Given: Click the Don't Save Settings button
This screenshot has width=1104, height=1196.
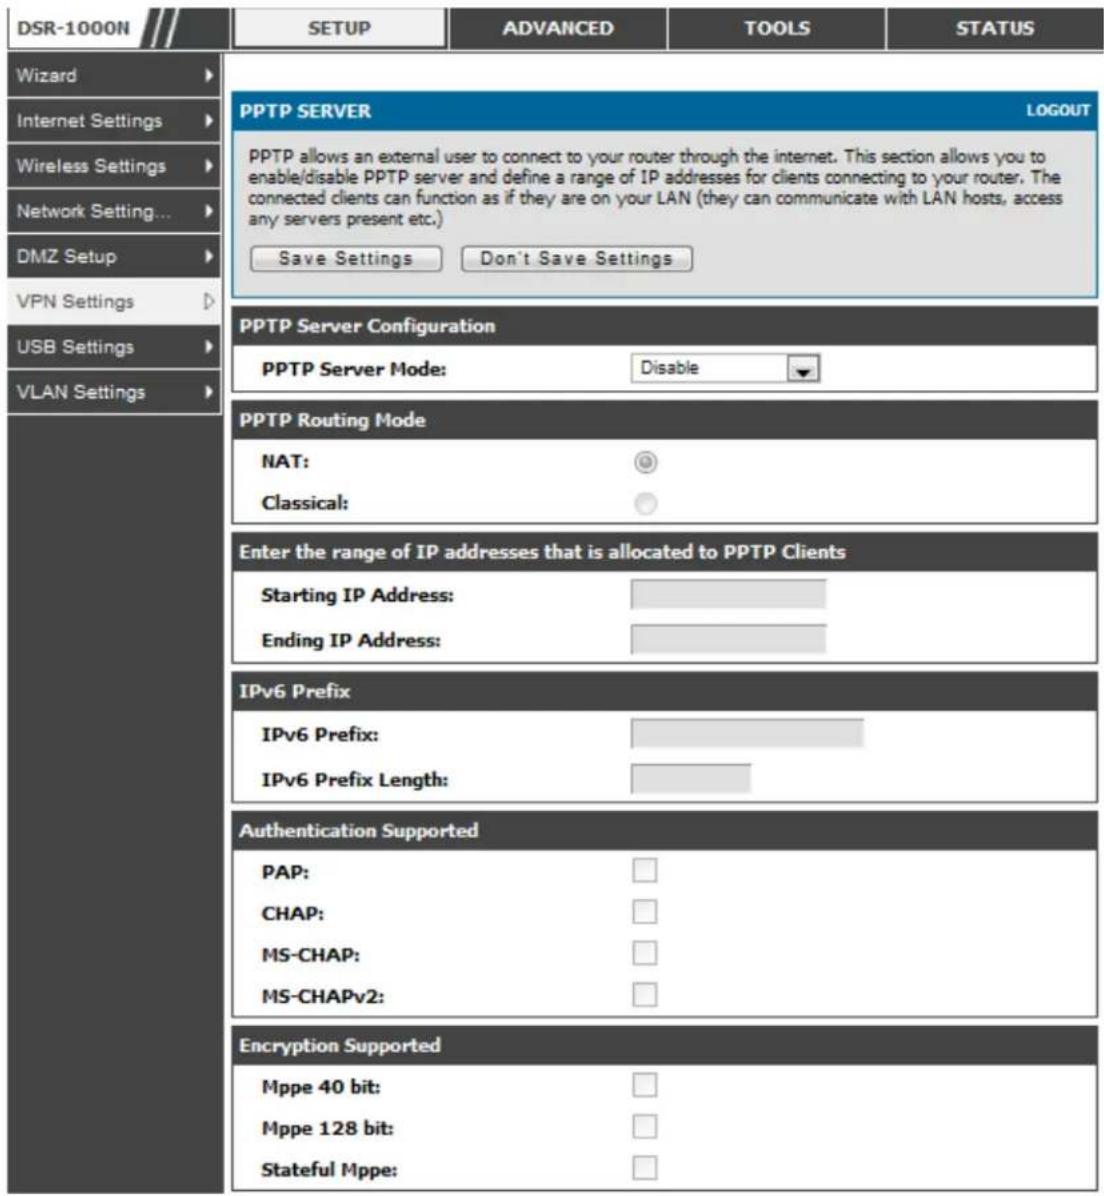Looking at the screenshot, I should tap(577, 259).
